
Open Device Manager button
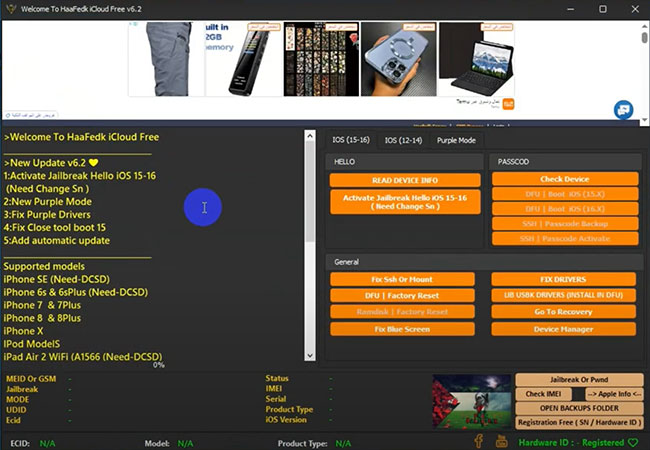click(563, 329)
